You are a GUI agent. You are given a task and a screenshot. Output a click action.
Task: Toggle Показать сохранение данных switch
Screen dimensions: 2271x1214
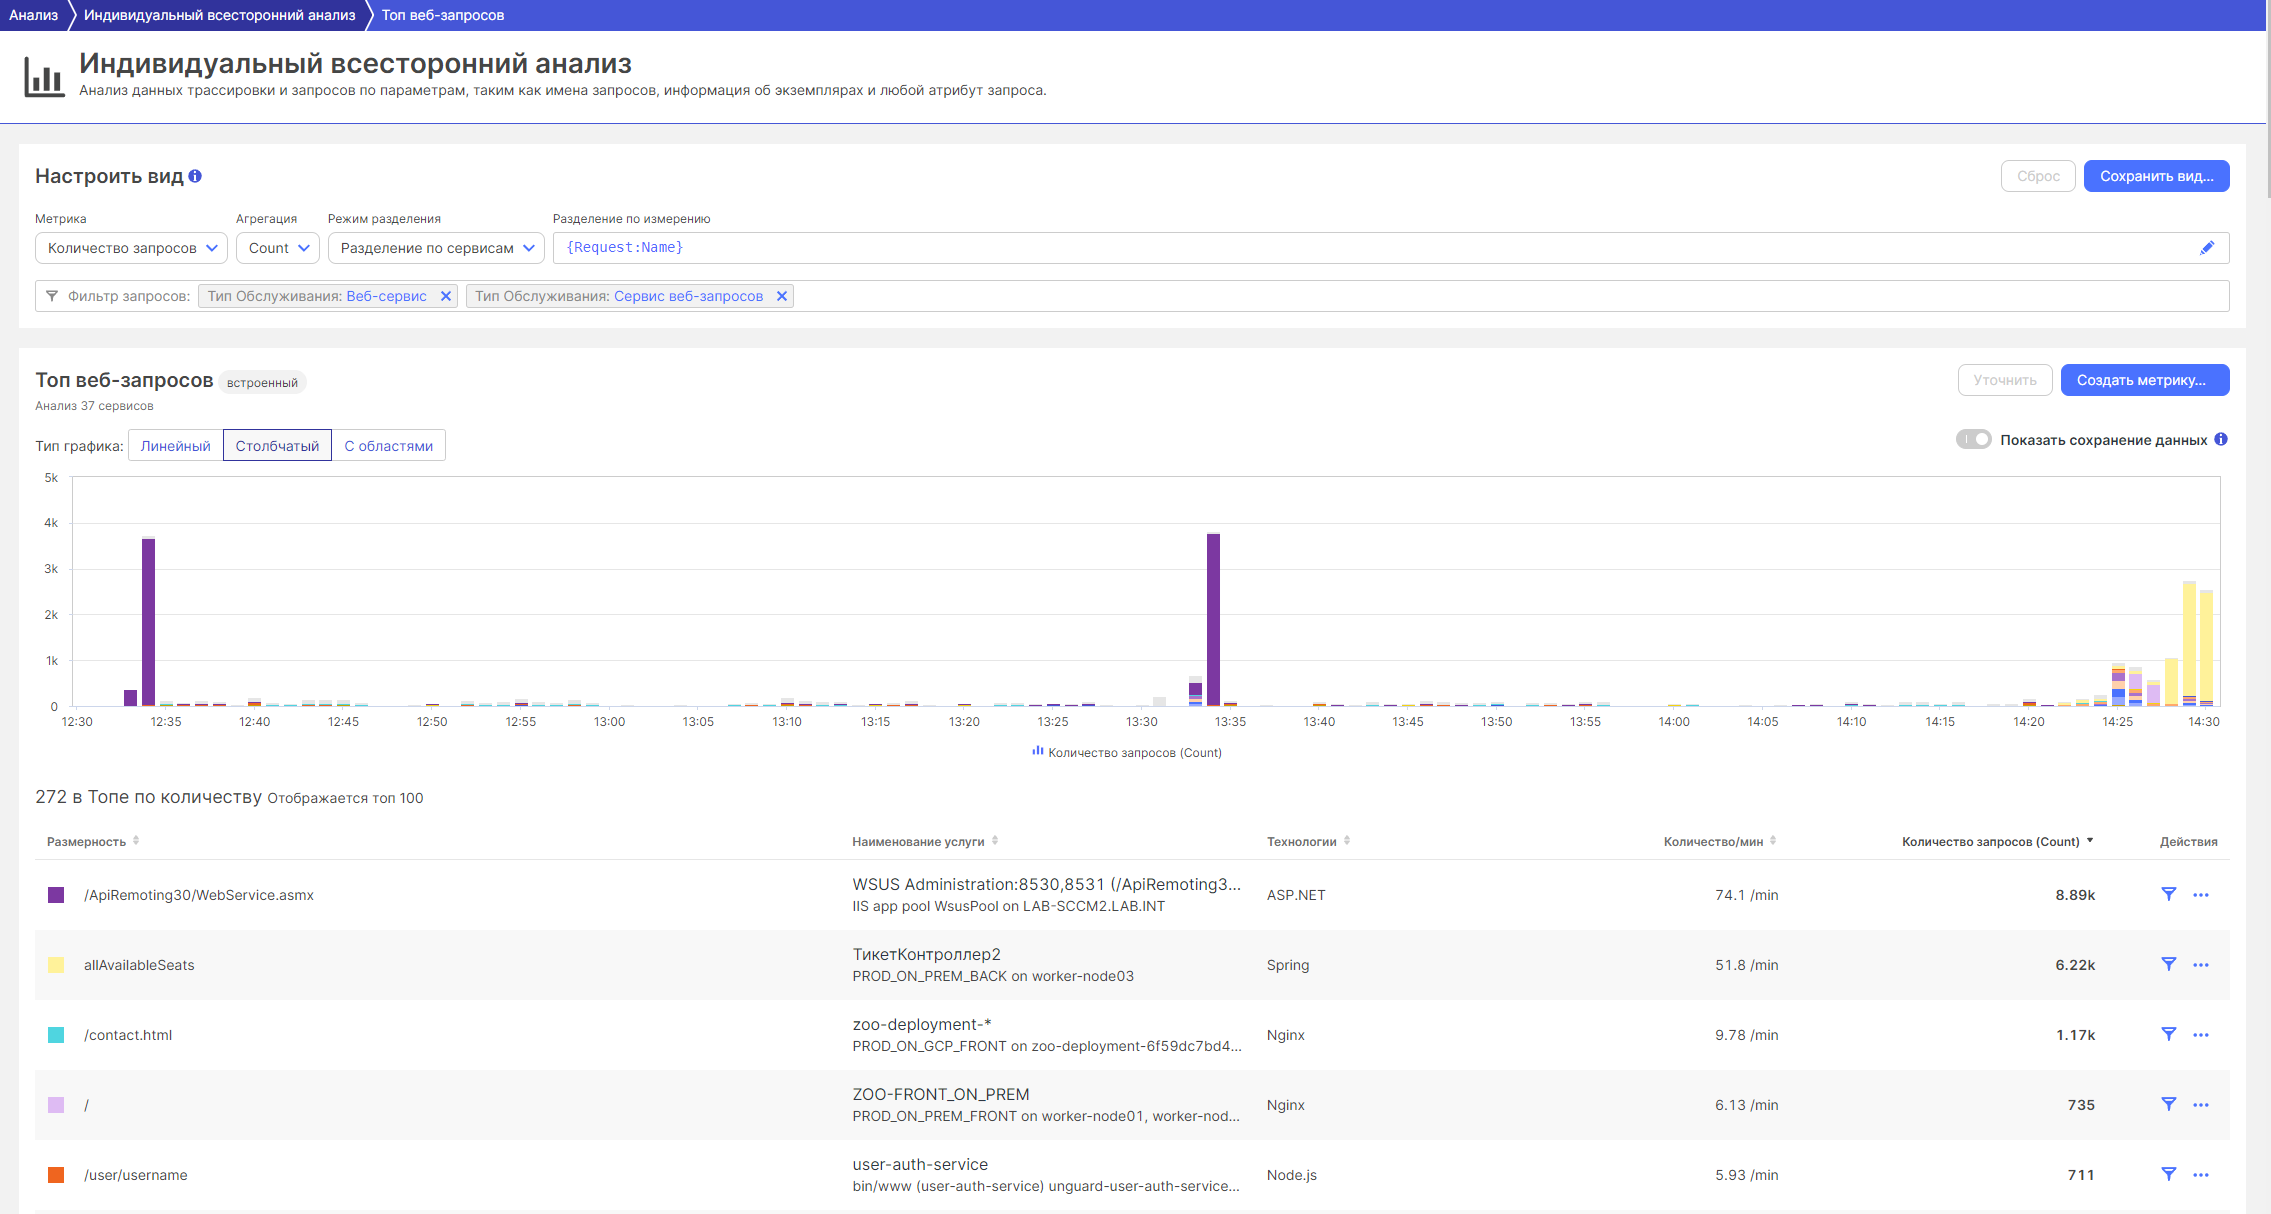point(1973,439)
